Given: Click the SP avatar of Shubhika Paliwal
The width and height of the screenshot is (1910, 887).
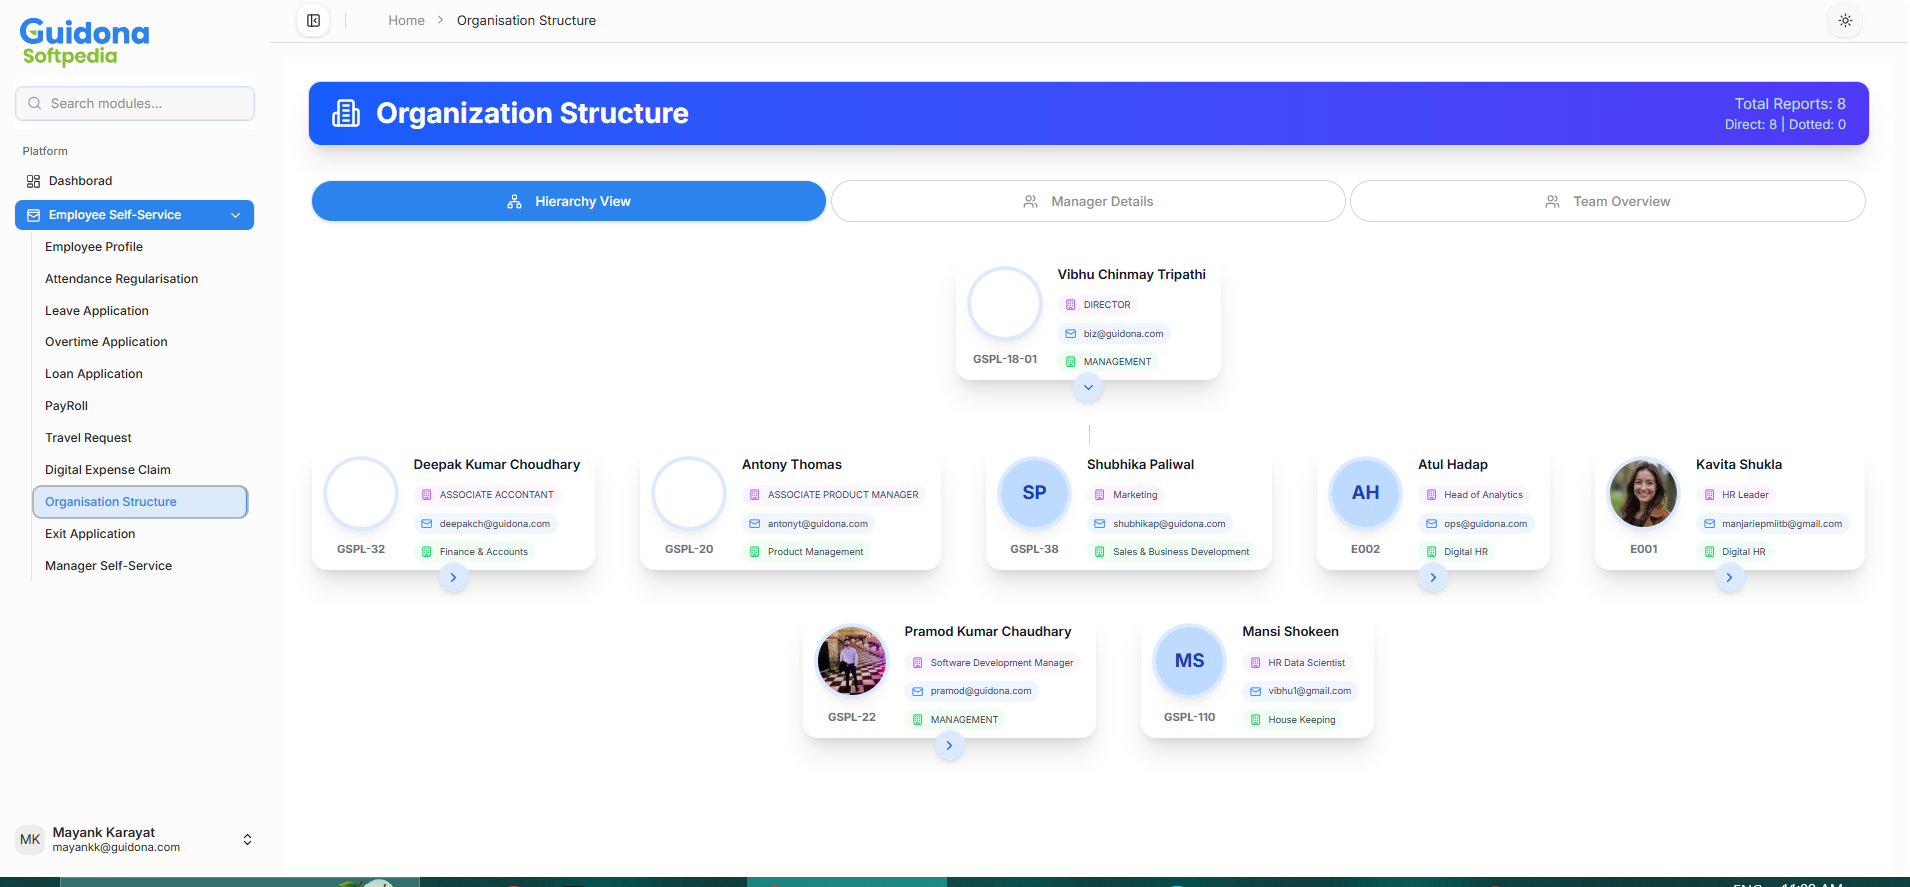Looking at the screenshot, I should pyautogui.click(x=1034, y=493).
